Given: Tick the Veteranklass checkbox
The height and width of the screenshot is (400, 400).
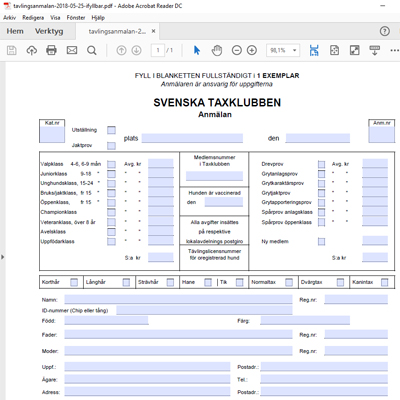Looking at the screenshot, I should point(111,222).
